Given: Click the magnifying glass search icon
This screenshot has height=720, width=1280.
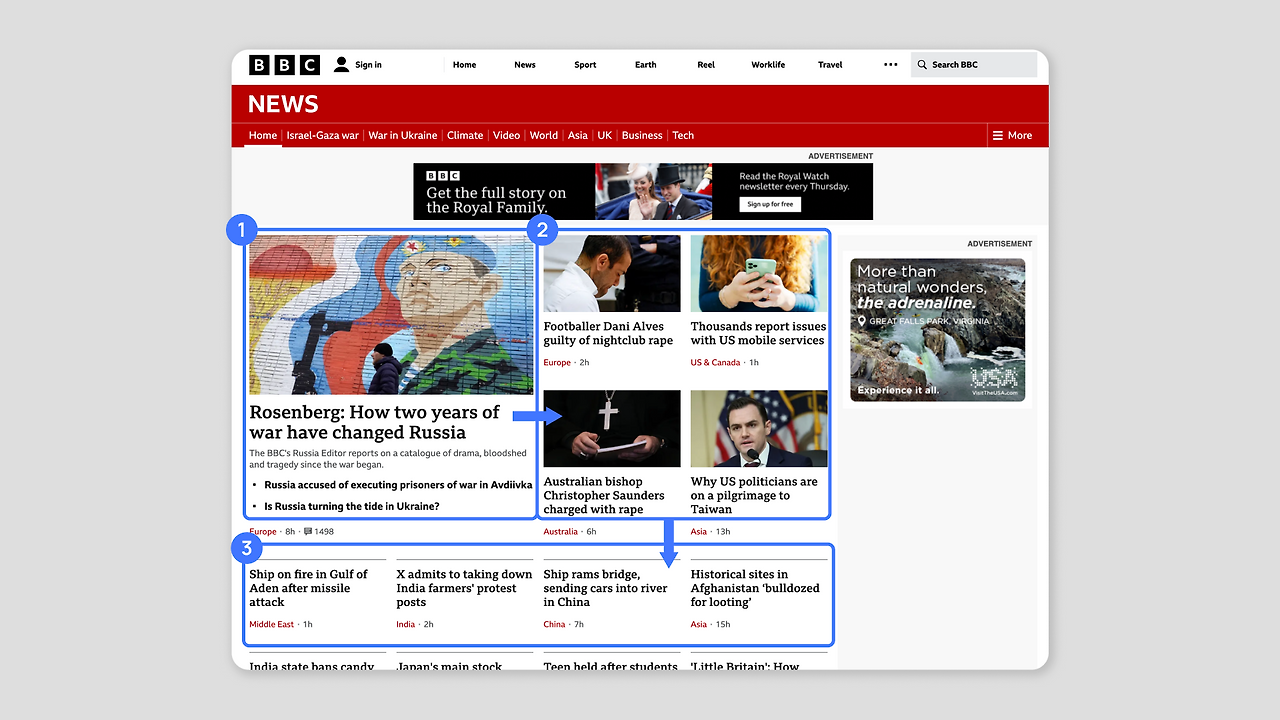Looking at the screenshot, I should click(922, 65).
